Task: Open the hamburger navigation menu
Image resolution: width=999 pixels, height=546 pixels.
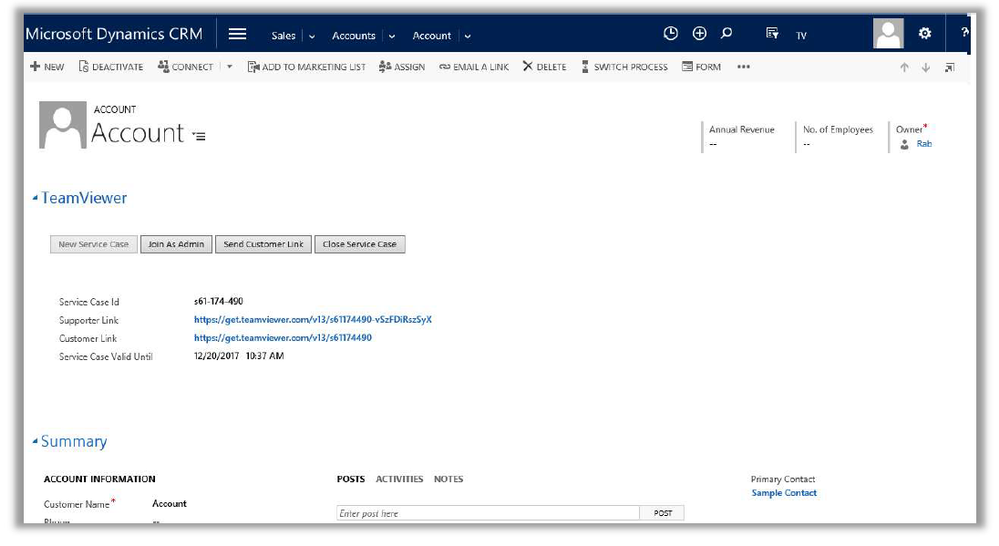Action: [237, 34]
